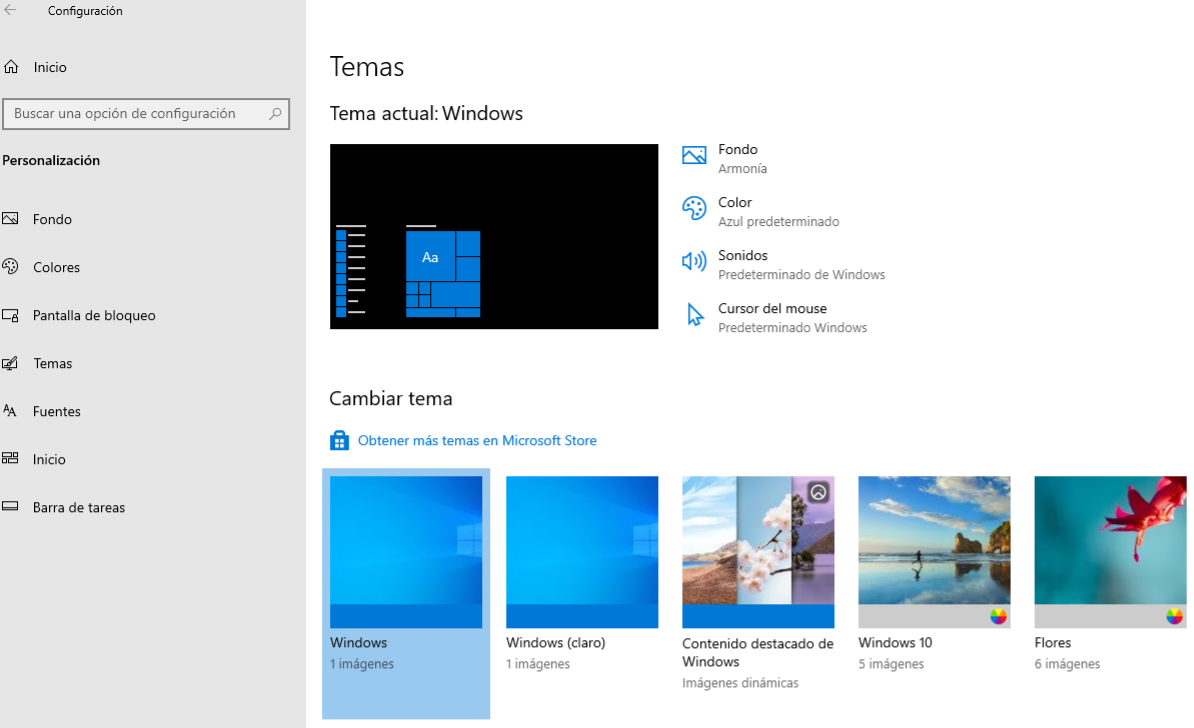This screenshot has height=728, width=1194.
Task: Click the 'Personalización' section label
Action: tap(51, 160)
